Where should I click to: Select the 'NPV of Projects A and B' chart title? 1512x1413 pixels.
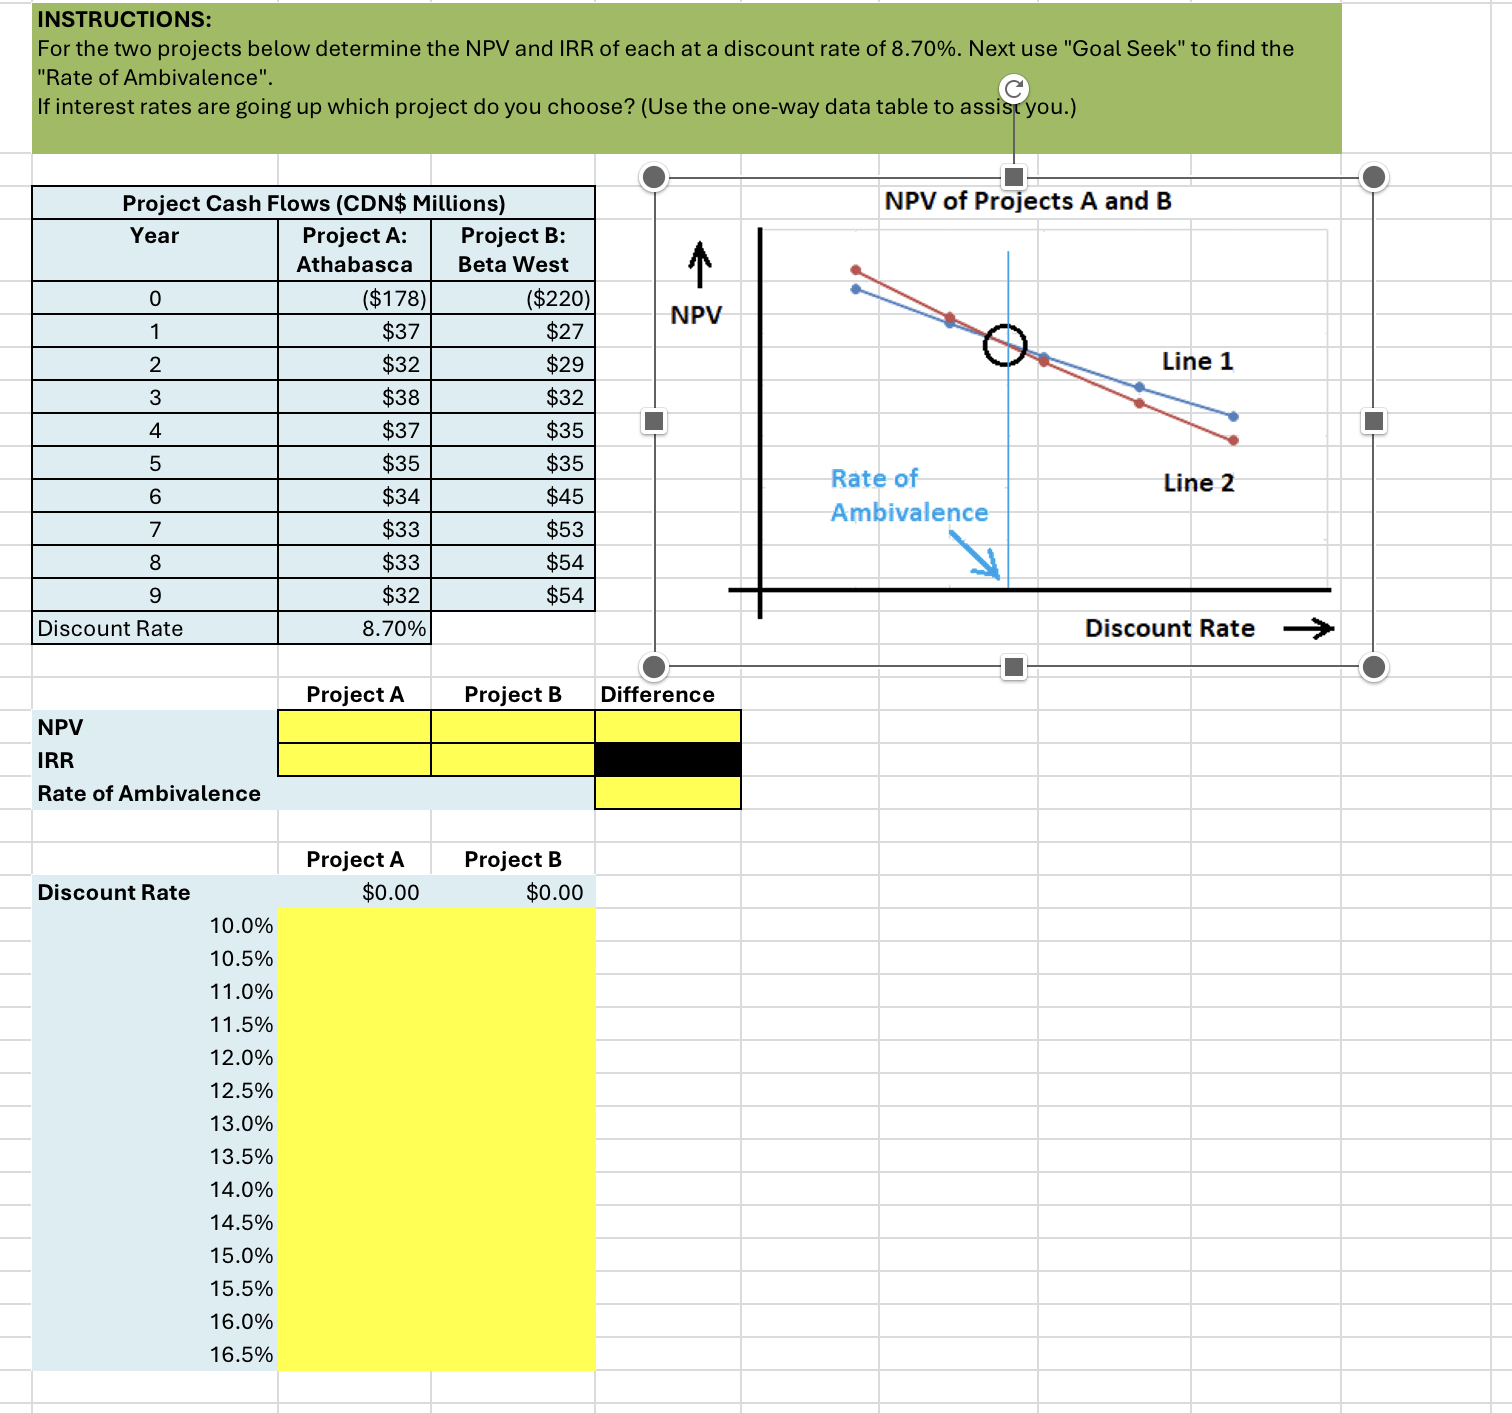(1028, 200)
